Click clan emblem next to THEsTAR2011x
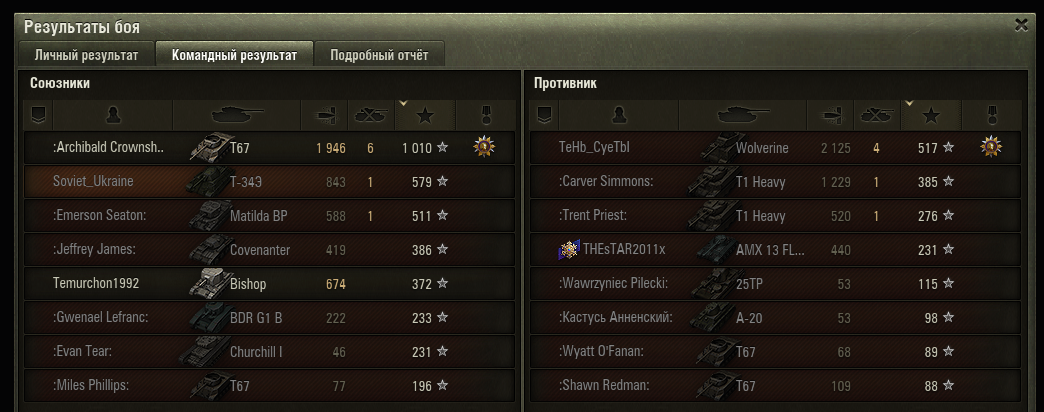Image resolution: width=1044 pixels, height=412 pixels. pos(569,249)
